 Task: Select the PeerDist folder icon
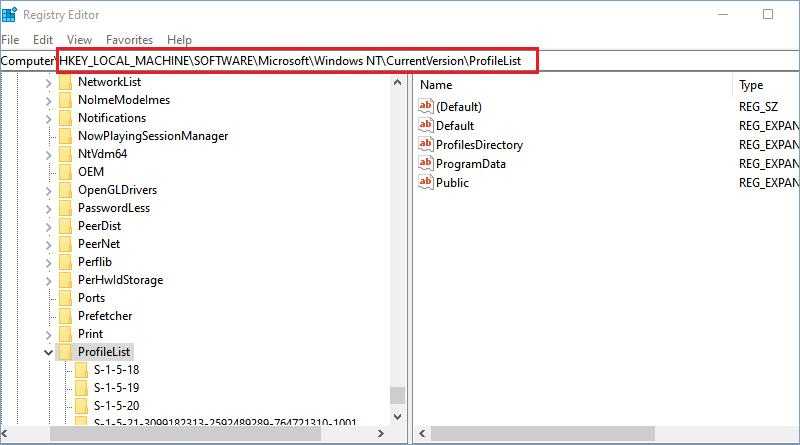(65, 226)
